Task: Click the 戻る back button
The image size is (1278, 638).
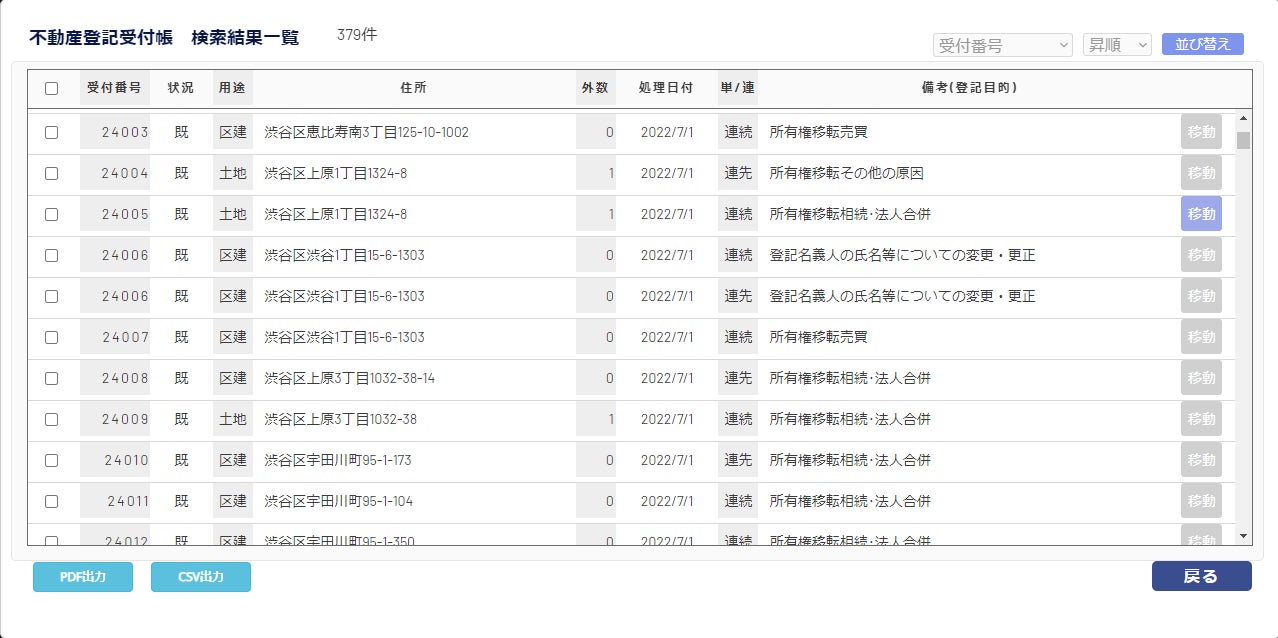Action: [x=1201, y=576]
